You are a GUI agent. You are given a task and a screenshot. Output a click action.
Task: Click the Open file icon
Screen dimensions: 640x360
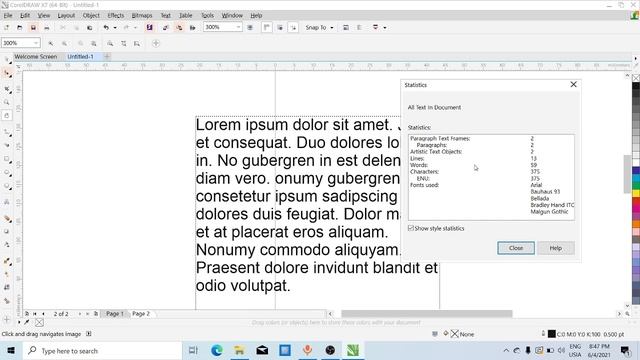click(x=20, y=27)
